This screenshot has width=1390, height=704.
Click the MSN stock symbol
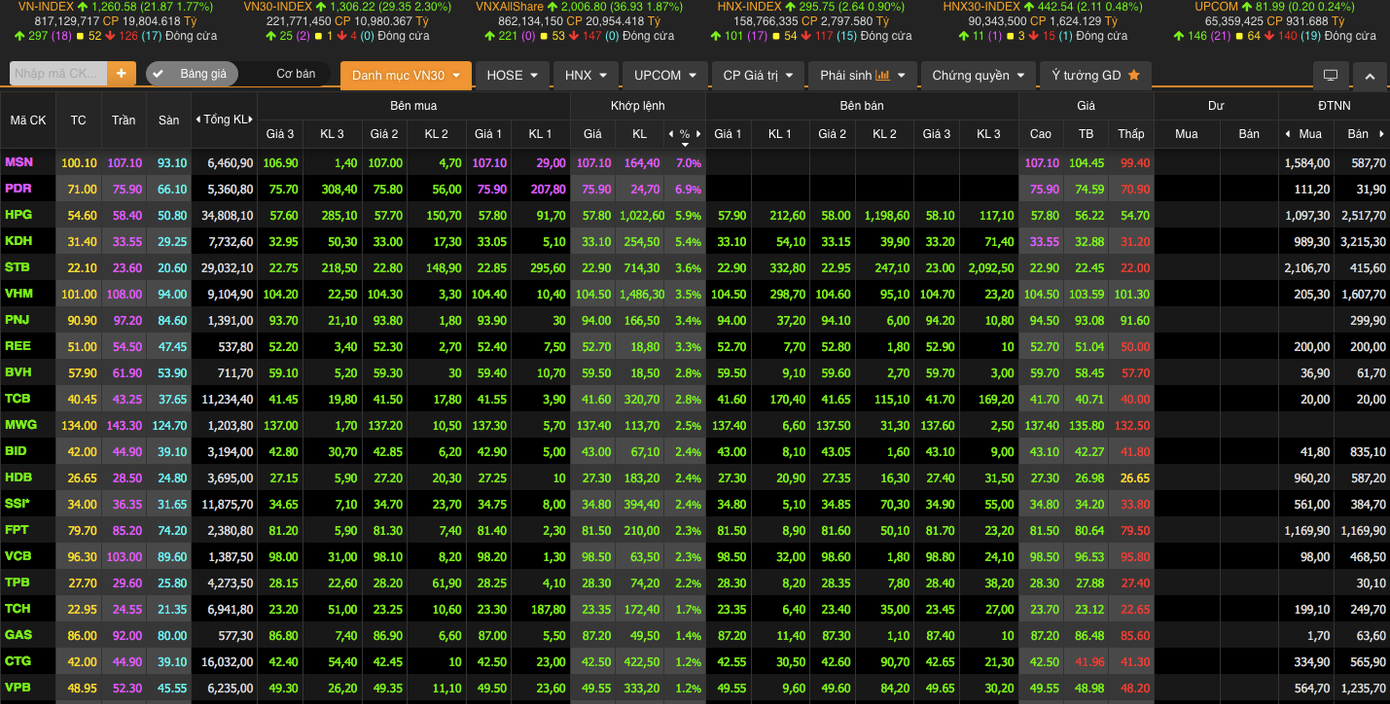pyautogui.click(x=18, y=162)
